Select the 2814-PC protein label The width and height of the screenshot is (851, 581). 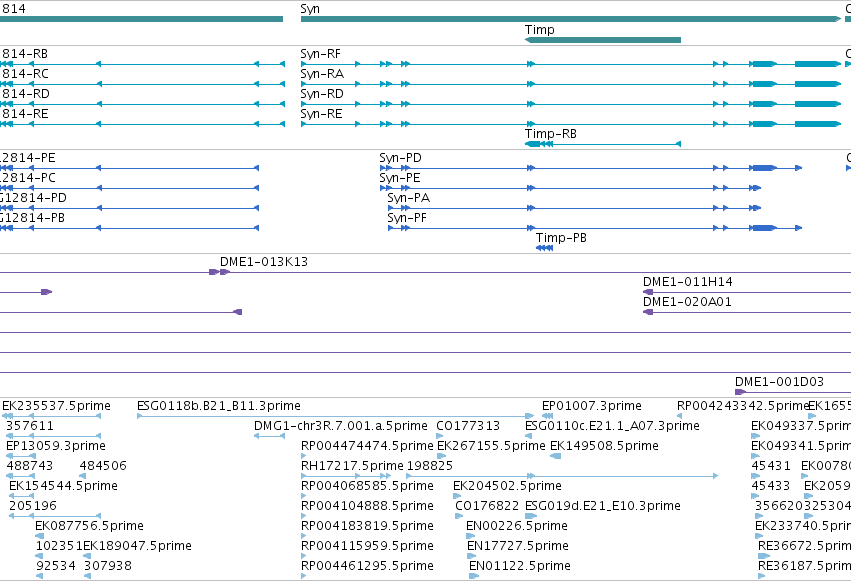coord(28,178)
